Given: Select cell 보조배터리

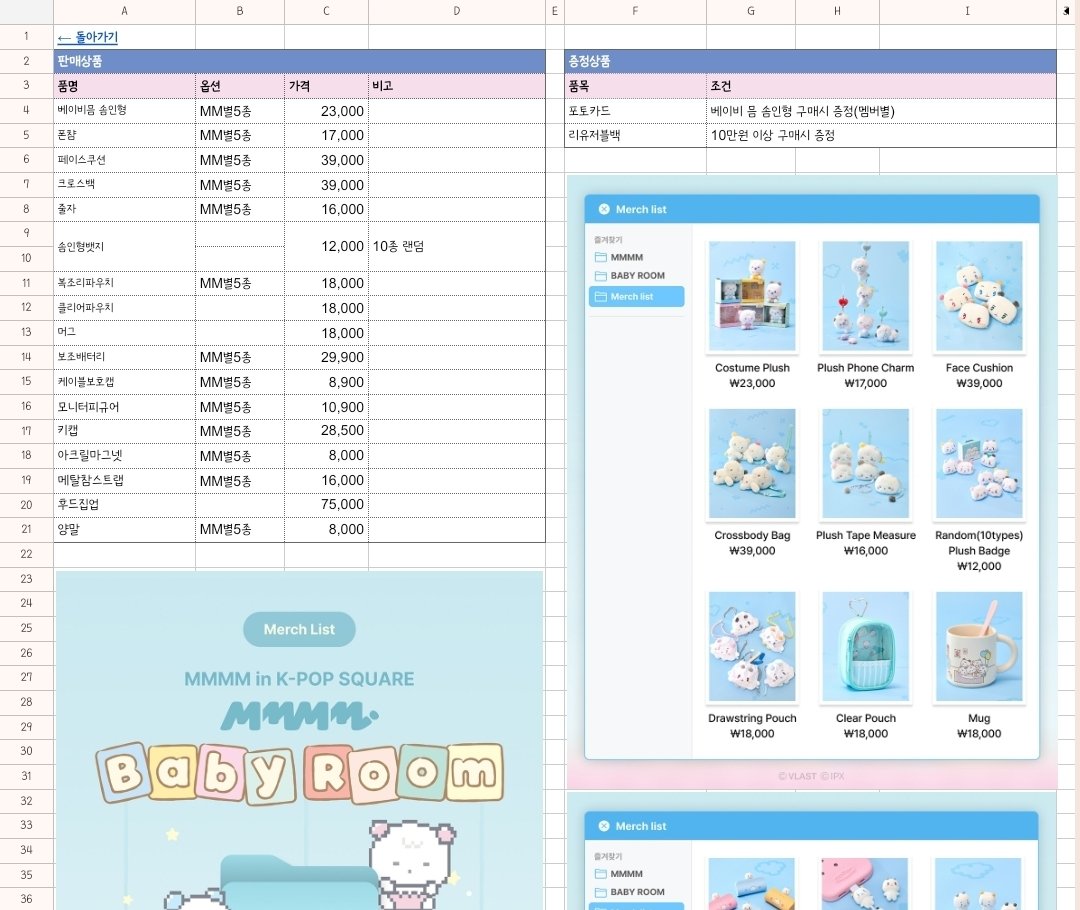Looking at the screenshot, I should click(x=124, y=357).
